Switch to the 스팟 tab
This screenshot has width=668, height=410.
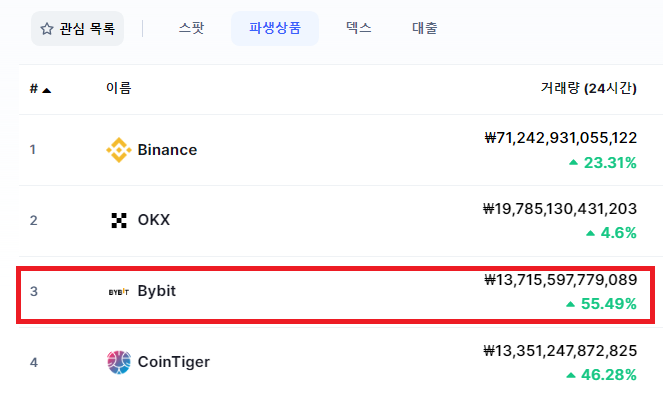coord(191,28)
